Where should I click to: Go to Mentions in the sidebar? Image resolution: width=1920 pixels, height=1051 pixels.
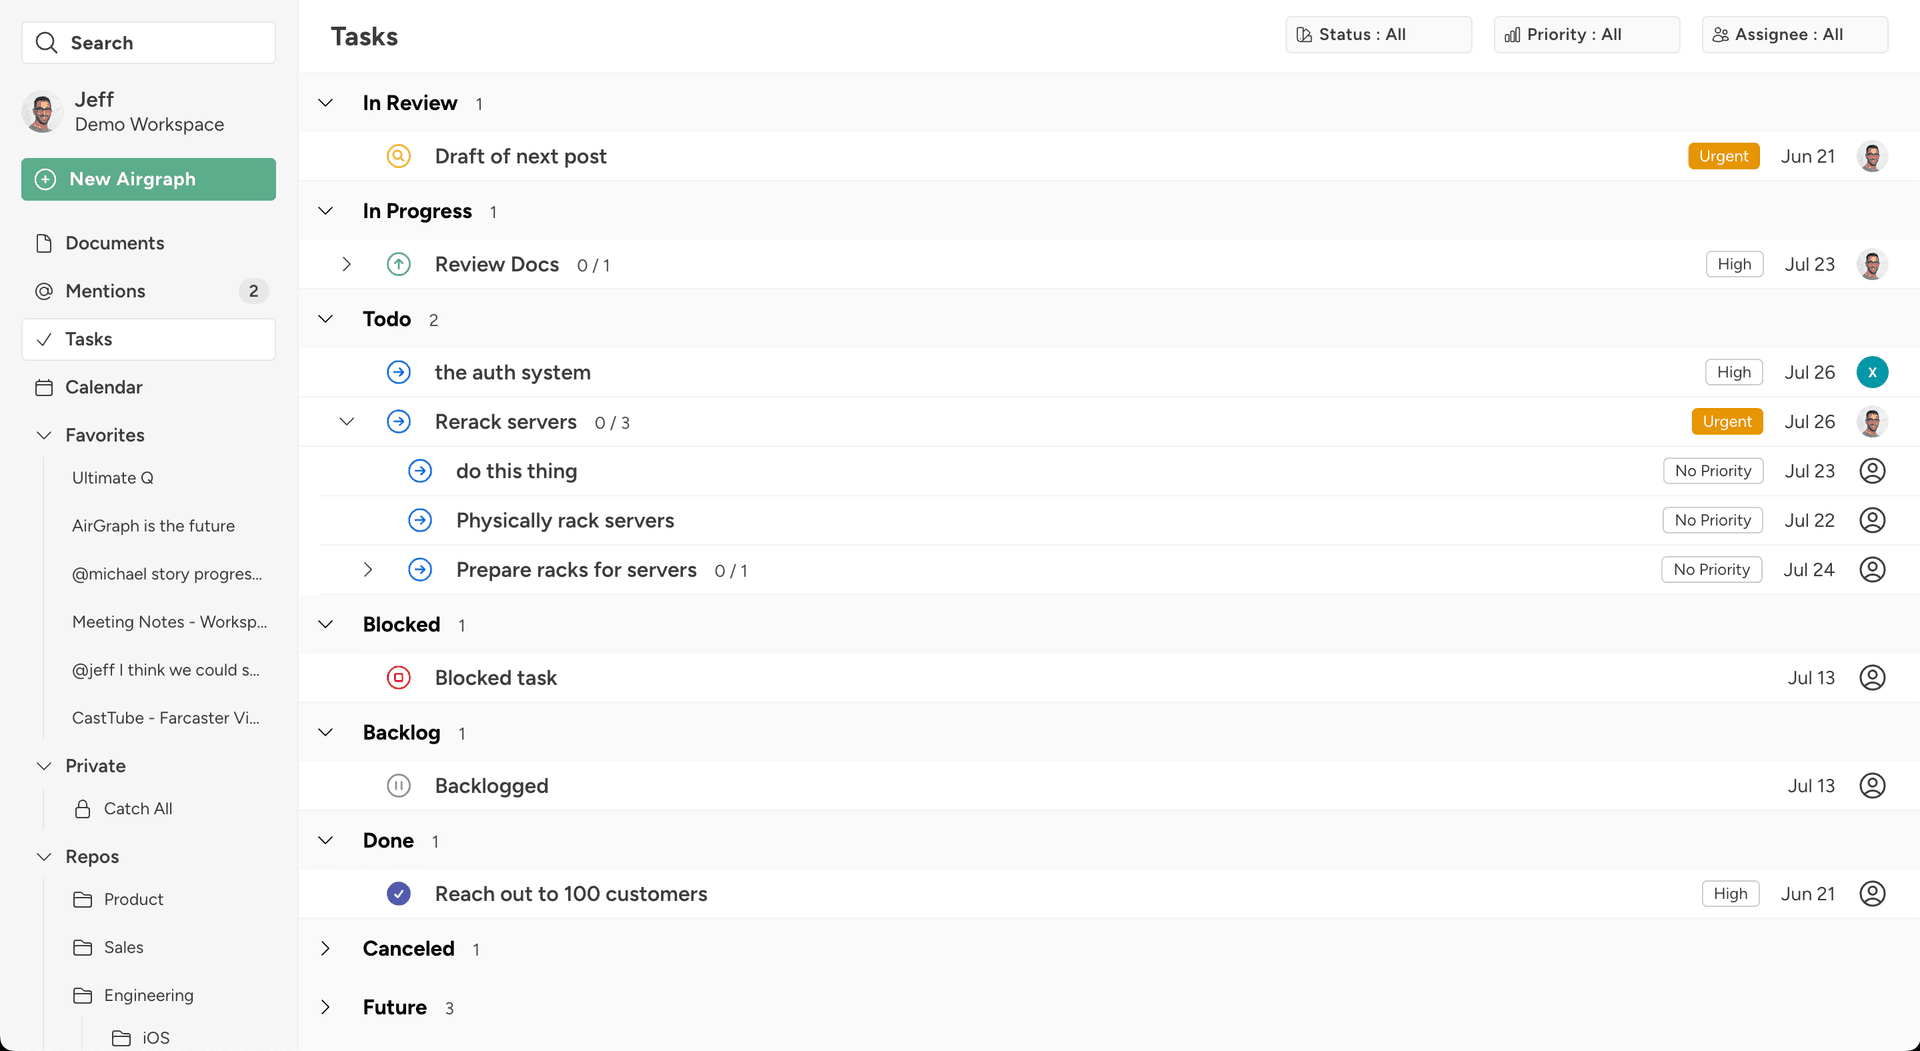105,291
